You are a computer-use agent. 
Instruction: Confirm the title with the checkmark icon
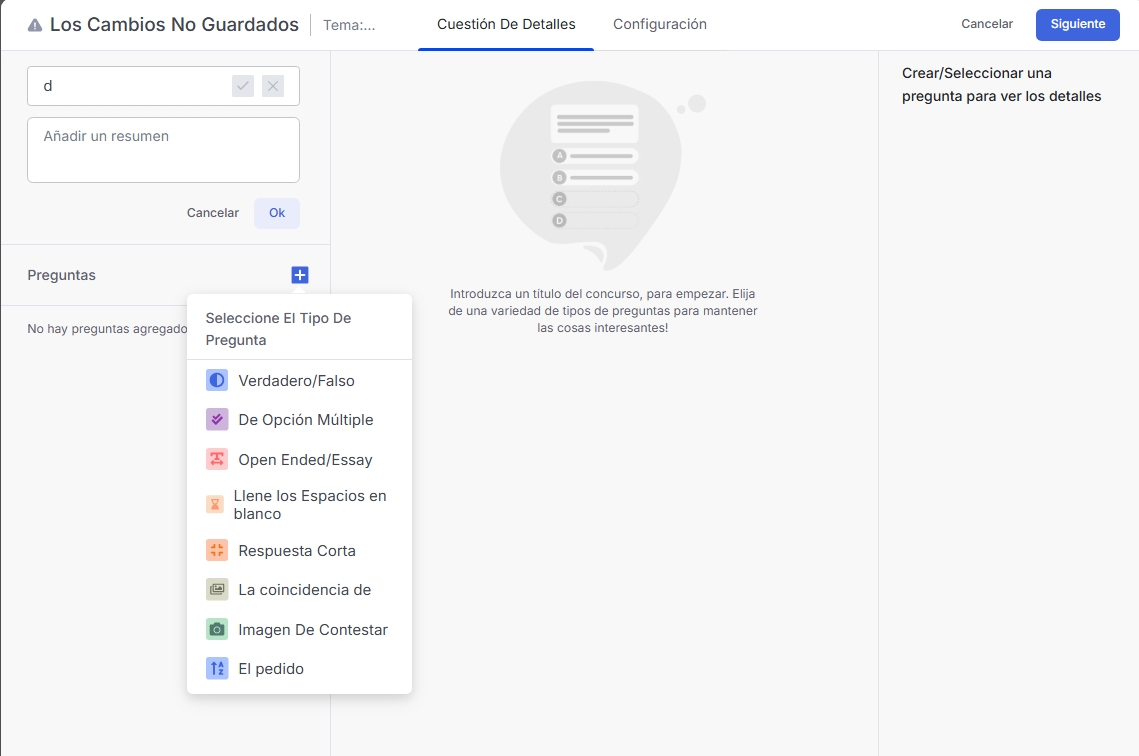tap(243, 86)
